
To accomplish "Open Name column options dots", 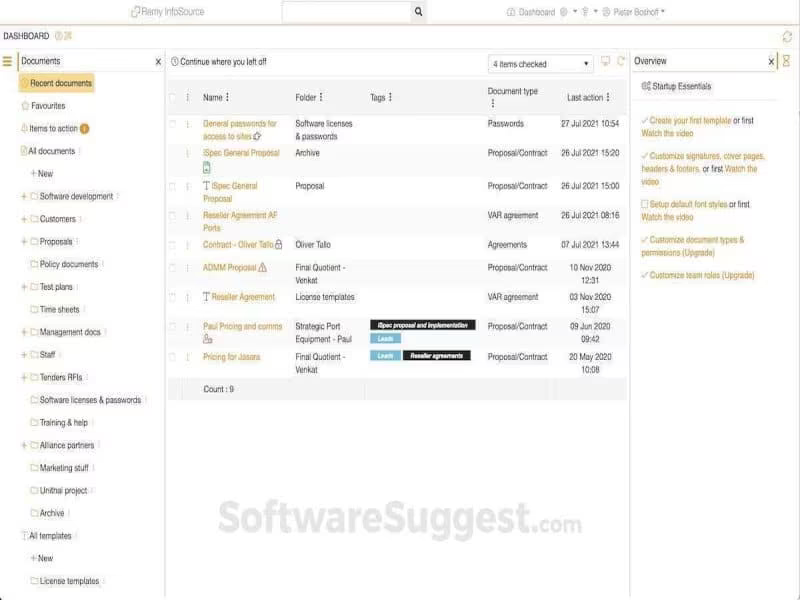I will [x=228, y=97].
